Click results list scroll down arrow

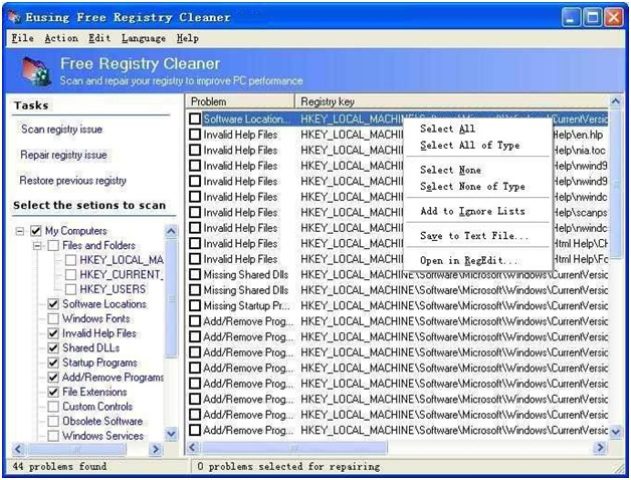[x=615, y=432]
